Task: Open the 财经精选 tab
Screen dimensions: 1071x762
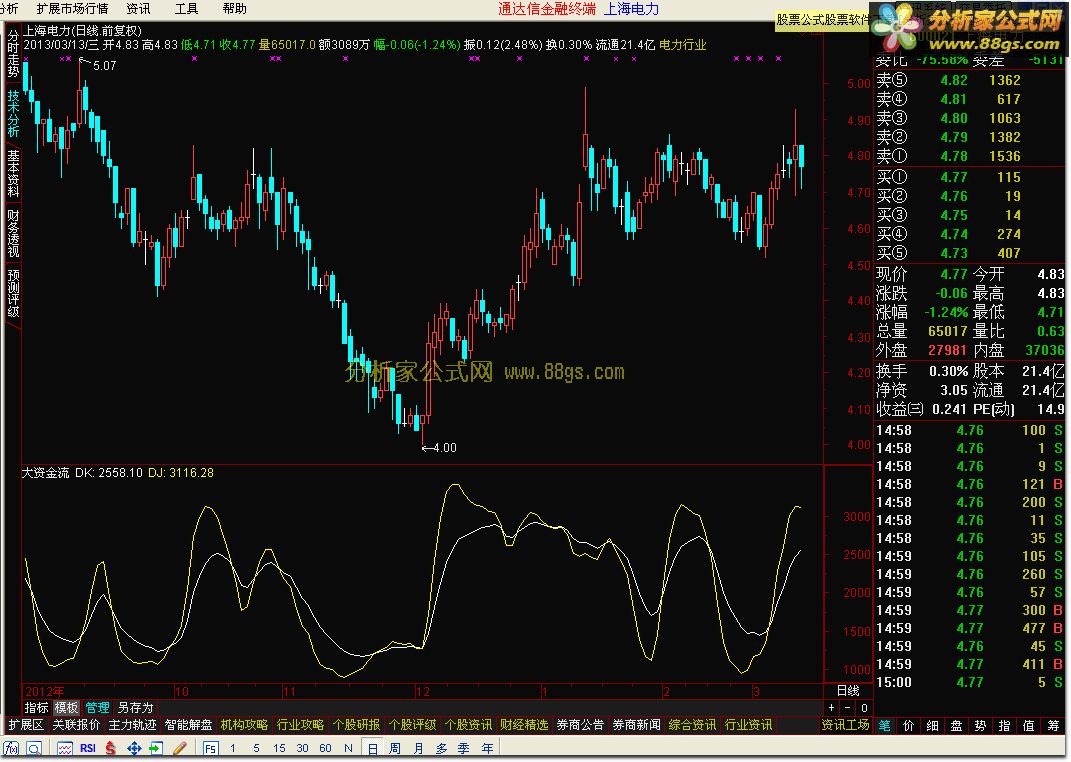Action: [525, 725]
